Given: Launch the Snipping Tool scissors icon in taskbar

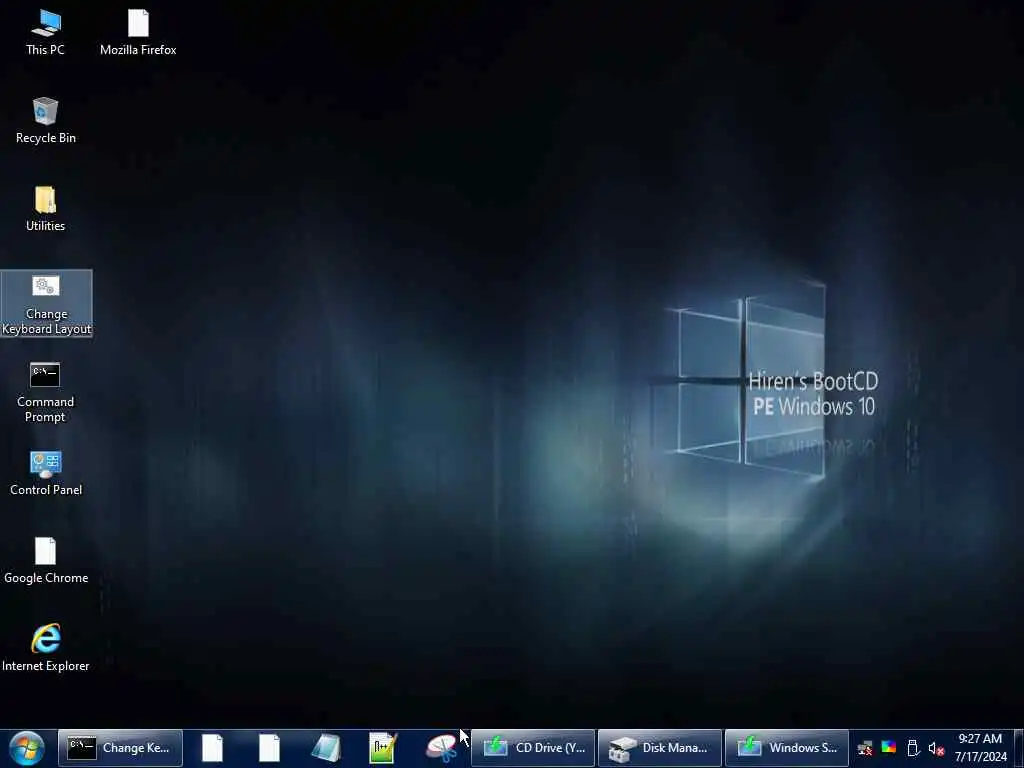Looking at the screenshot, I should [x=441, y=748].
